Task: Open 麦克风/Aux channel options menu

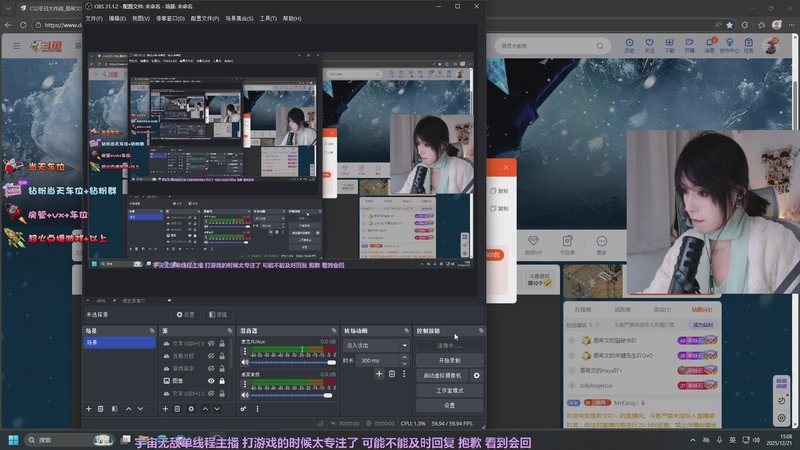Action: coord(245,351)
